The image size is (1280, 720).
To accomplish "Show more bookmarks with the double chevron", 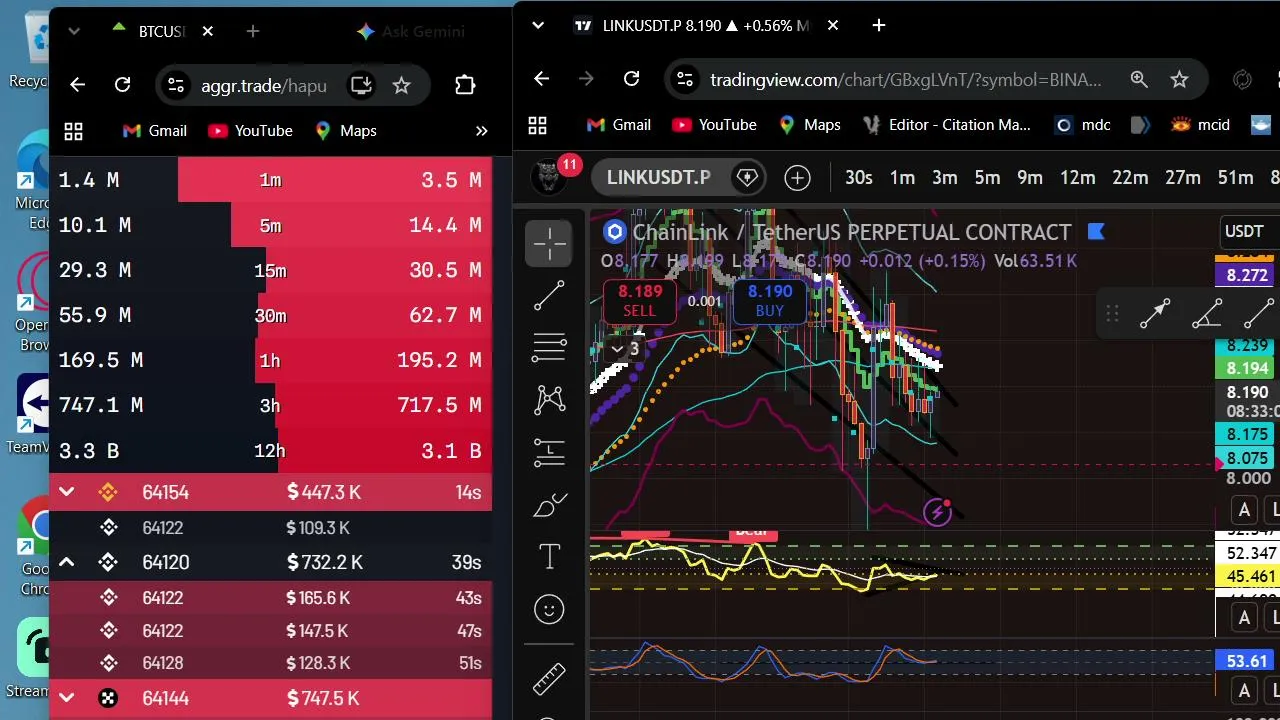I will tap(481, 131).
